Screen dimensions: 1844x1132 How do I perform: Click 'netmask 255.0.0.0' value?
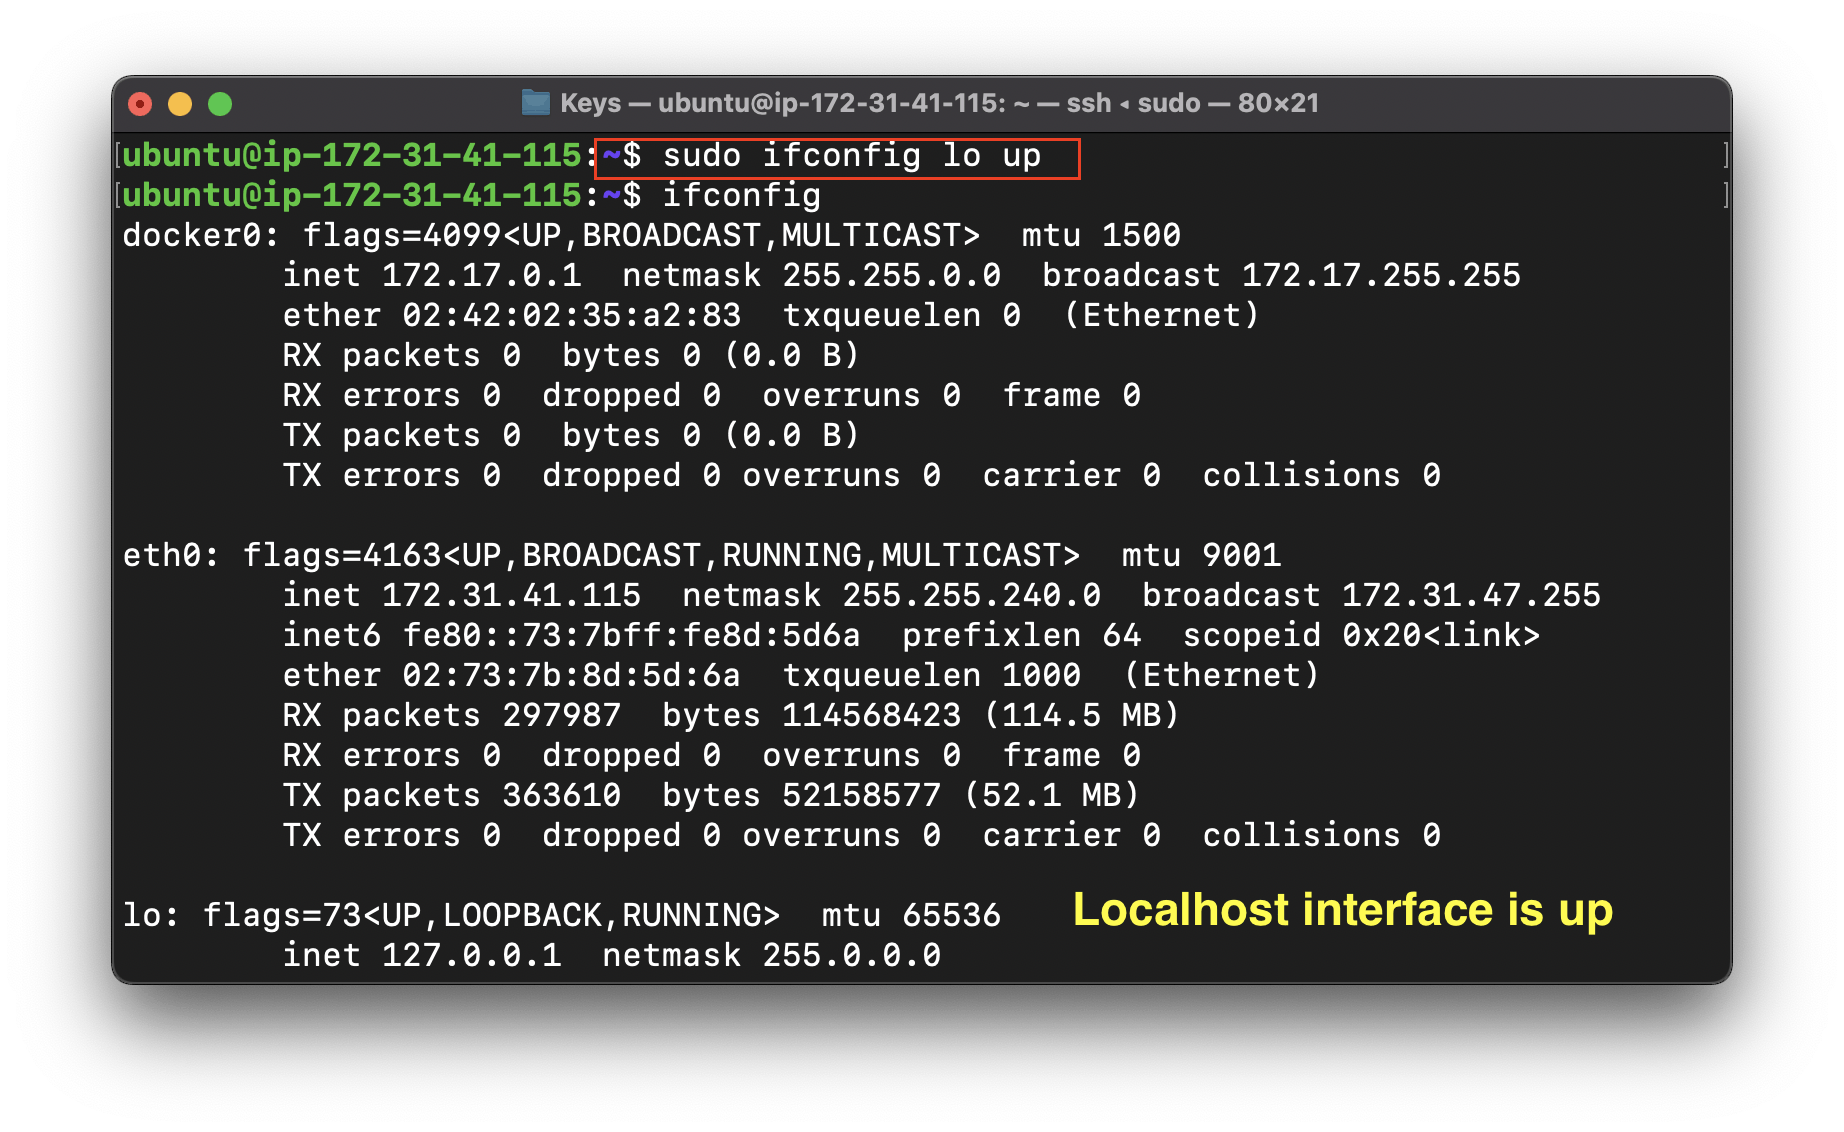coord(771,956)
